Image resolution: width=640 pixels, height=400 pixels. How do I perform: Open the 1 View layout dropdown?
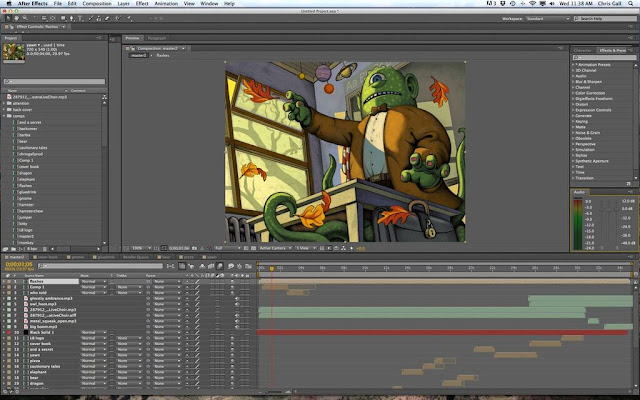[x=306, y=248]
